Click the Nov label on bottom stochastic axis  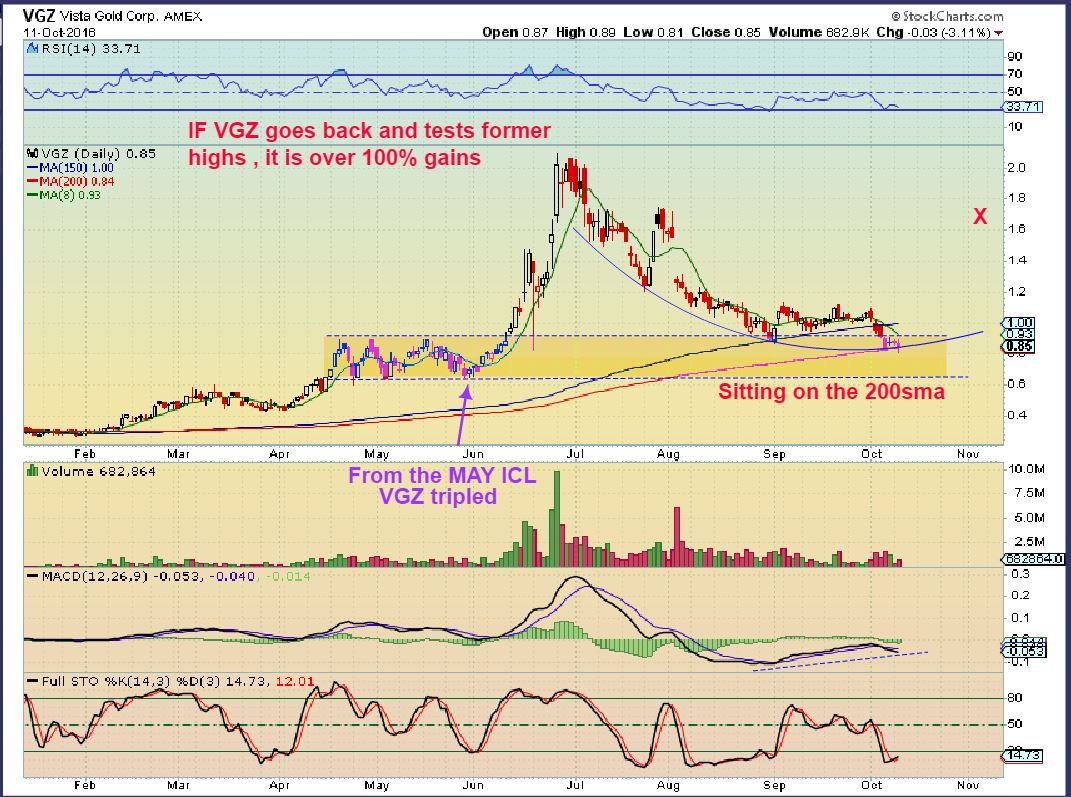(969, 785)
